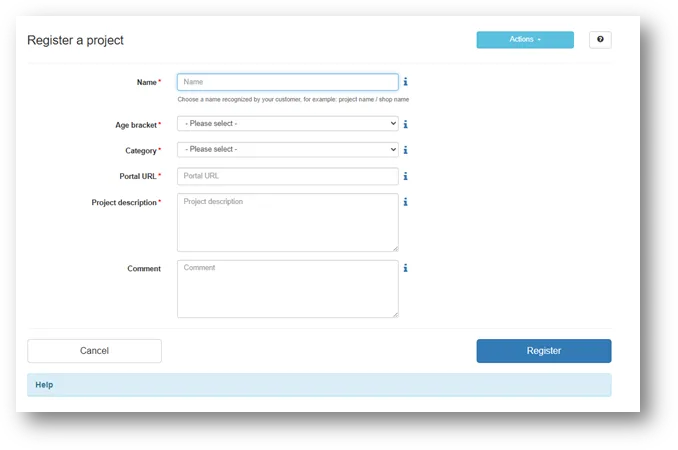This screenshot has width=678, height=450.
Task: Expand the Age bracket select box
Action: 288,124
